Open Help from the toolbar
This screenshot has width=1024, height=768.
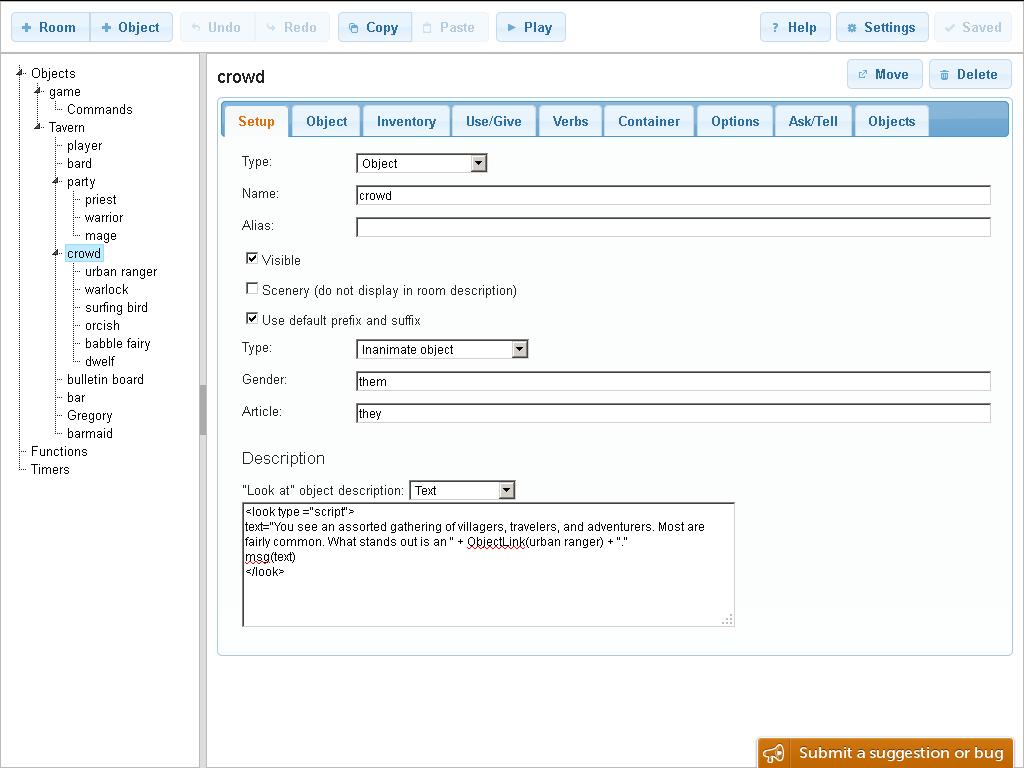click(x=794, y=27)
